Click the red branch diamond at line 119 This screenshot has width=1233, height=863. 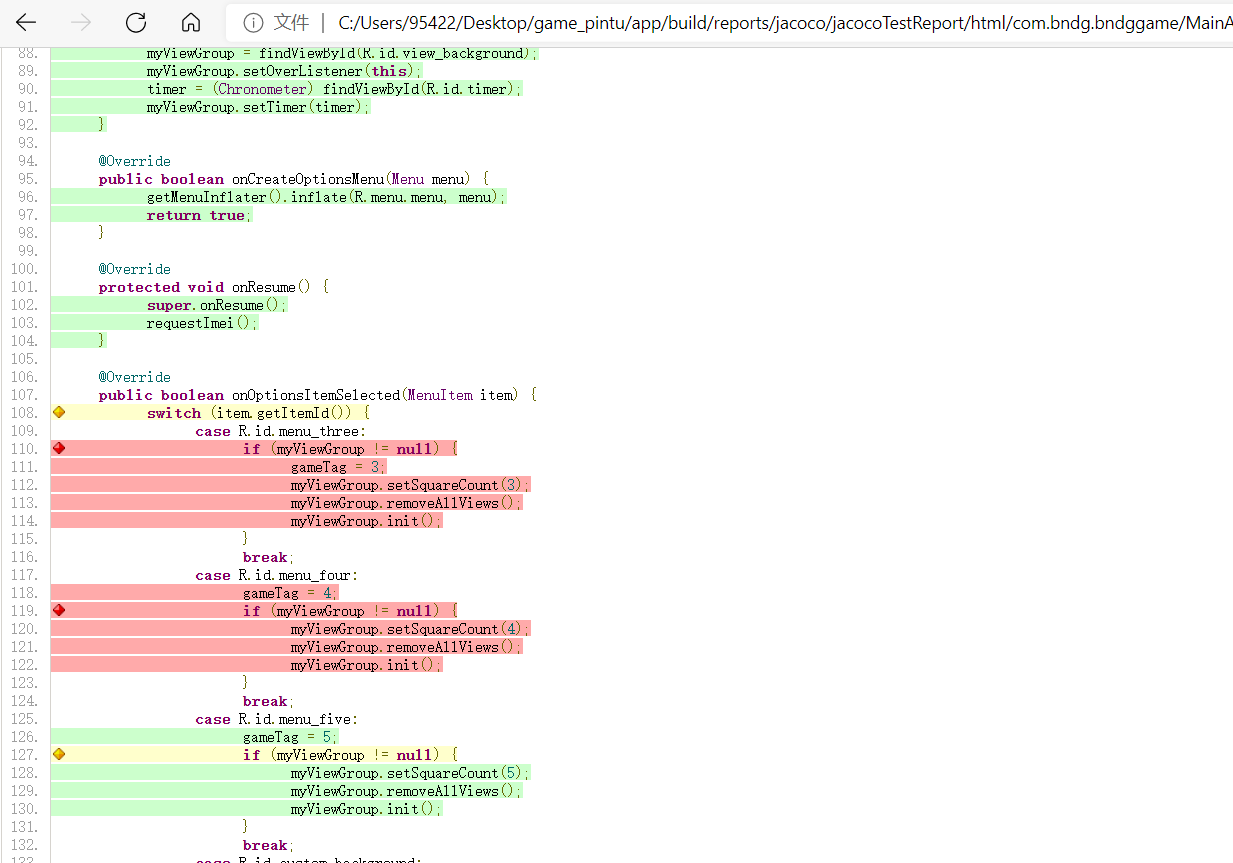(58, 610)
